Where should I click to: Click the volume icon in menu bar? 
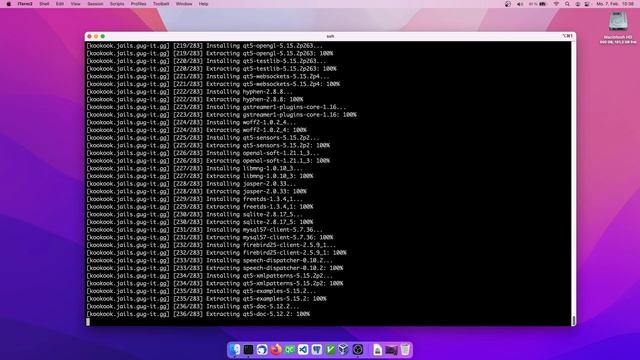520,4
